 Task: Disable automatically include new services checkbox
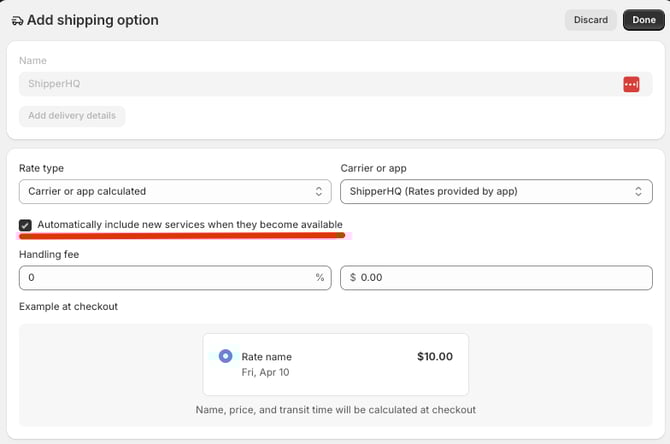[x=25, y=225]
